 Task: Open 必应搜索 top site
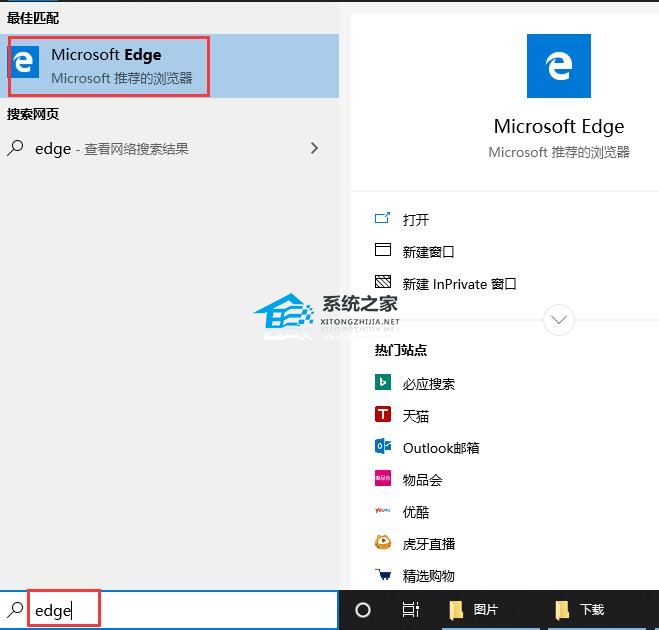(429, 384)
